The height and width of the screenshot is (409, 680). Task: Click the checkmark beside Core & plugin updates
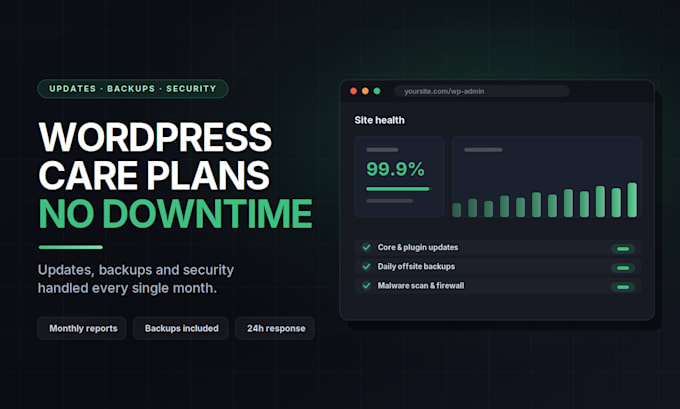(x=366, y=247)
